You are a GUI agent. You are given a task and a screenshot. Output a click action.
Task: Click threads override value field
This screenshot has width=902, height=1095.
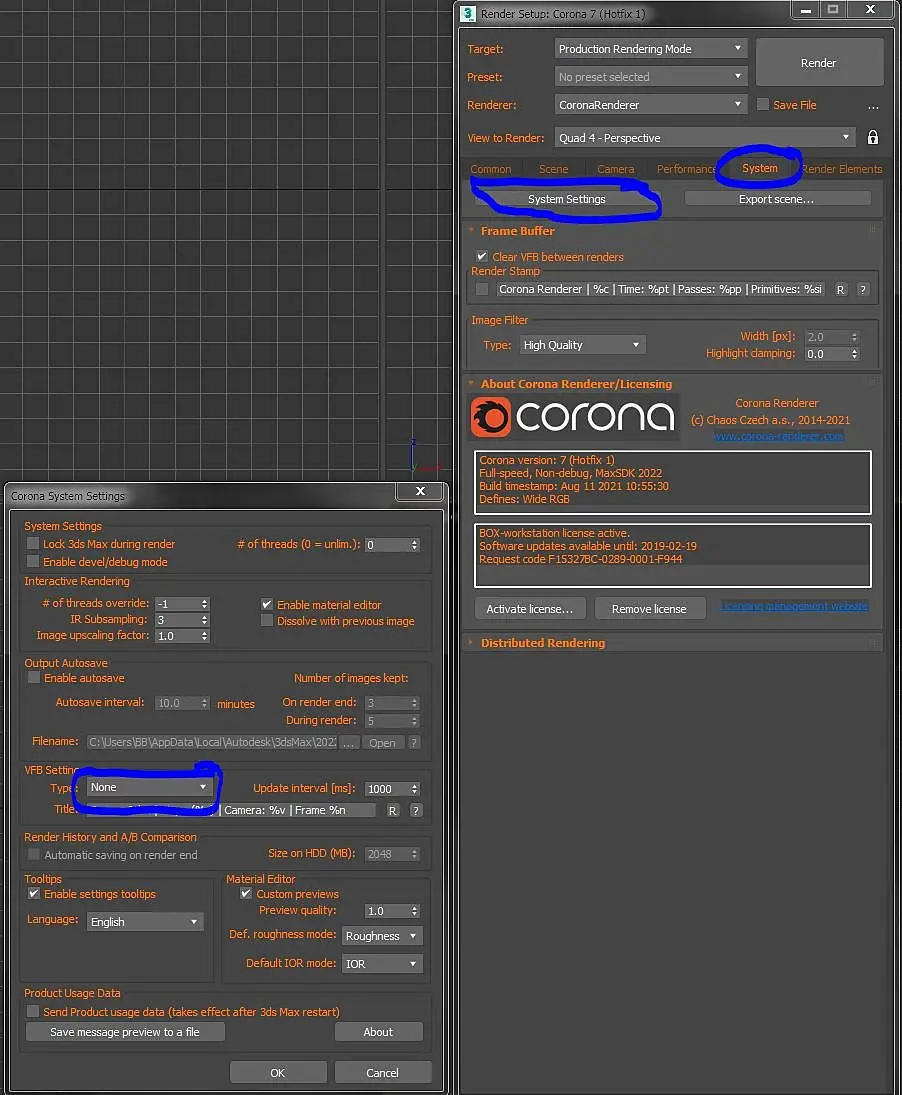pyautogui.click(x=177, y=603)
